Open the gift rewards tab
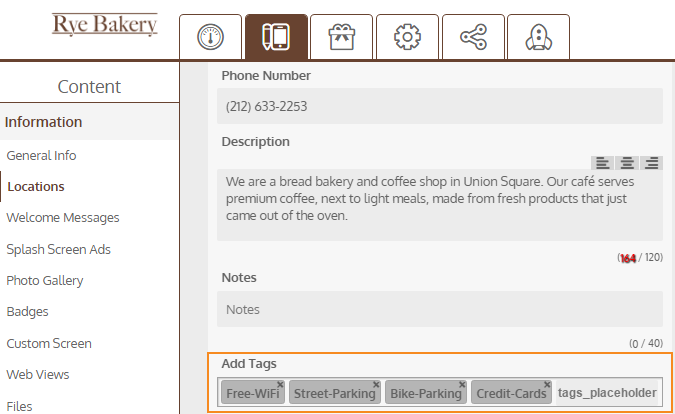This screenshot has height=414, width=675. [341, 37]
